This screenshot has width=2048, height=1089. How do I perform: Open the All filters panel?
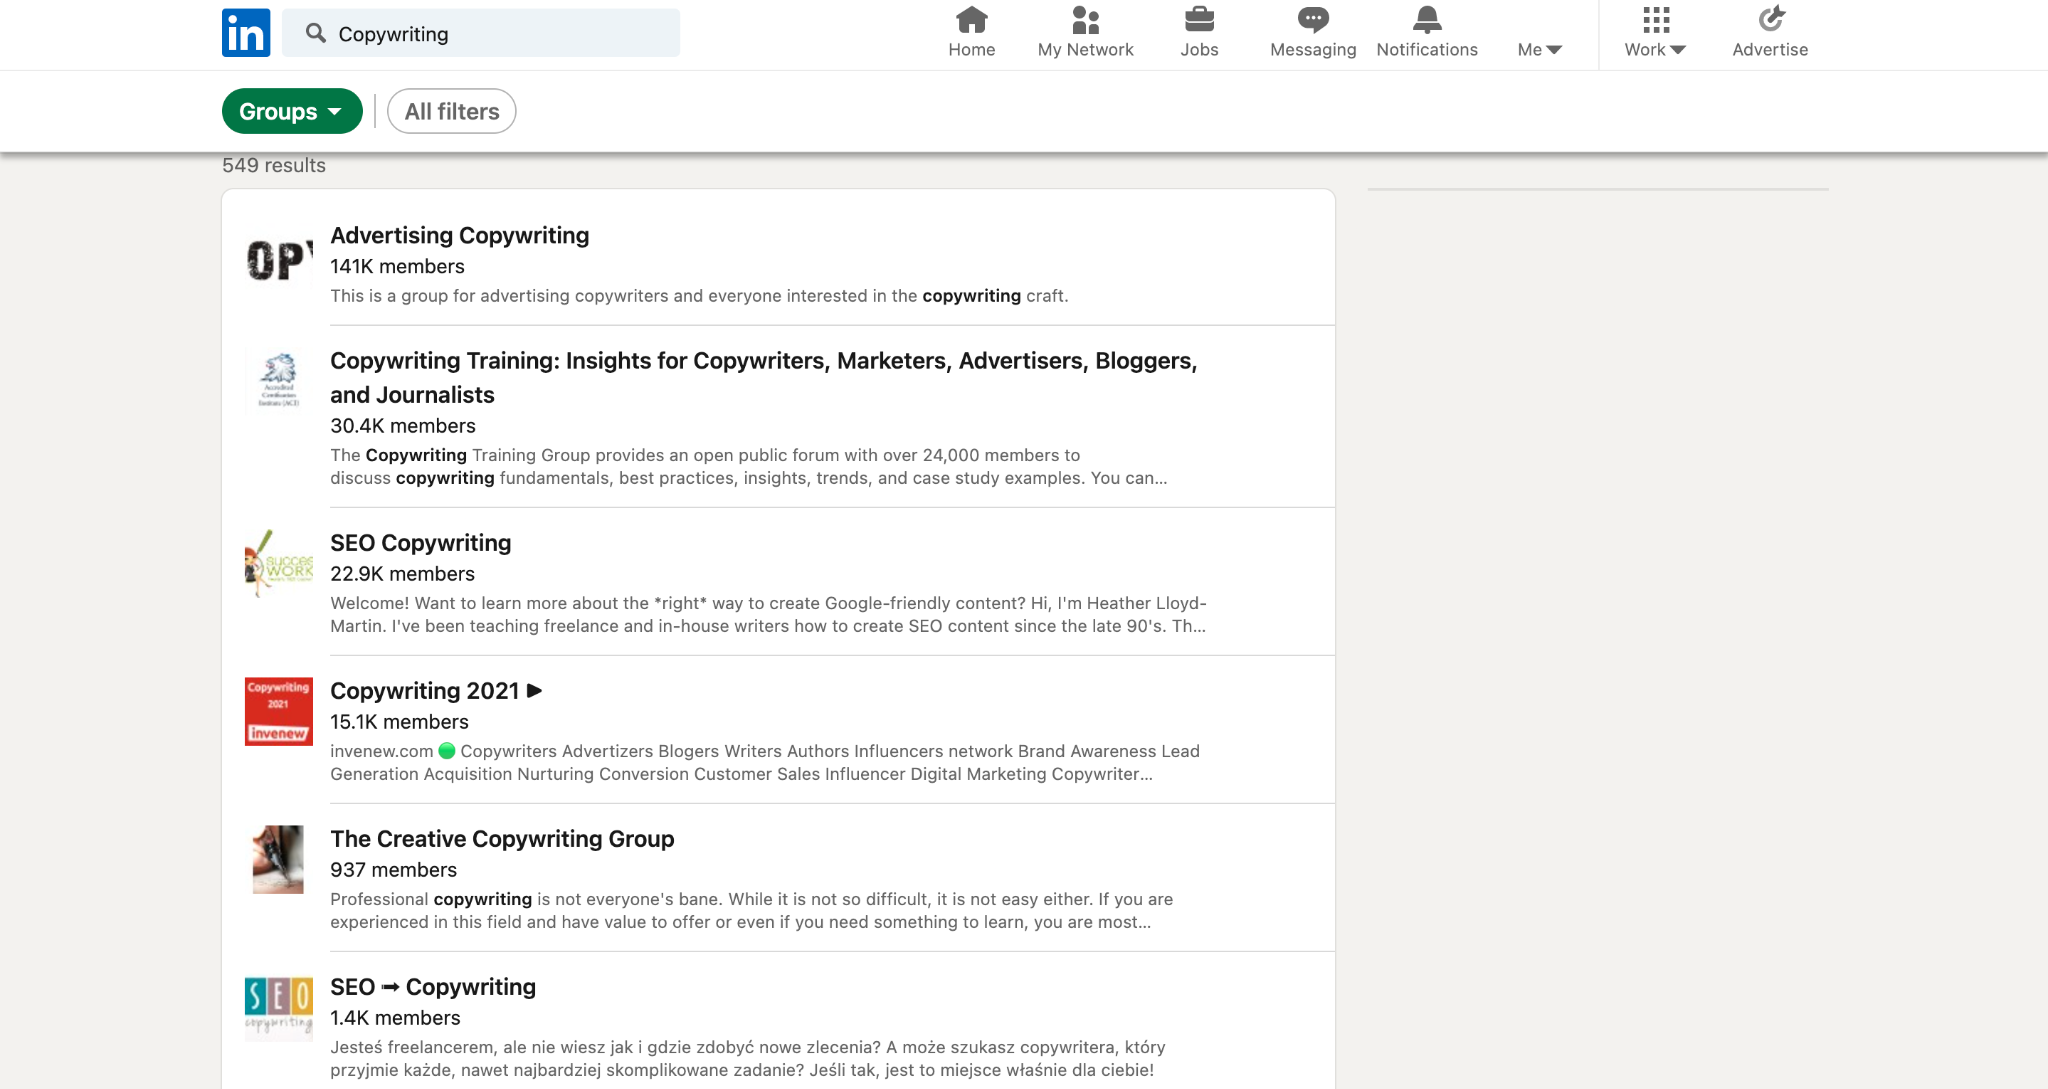tap(451, 111)
